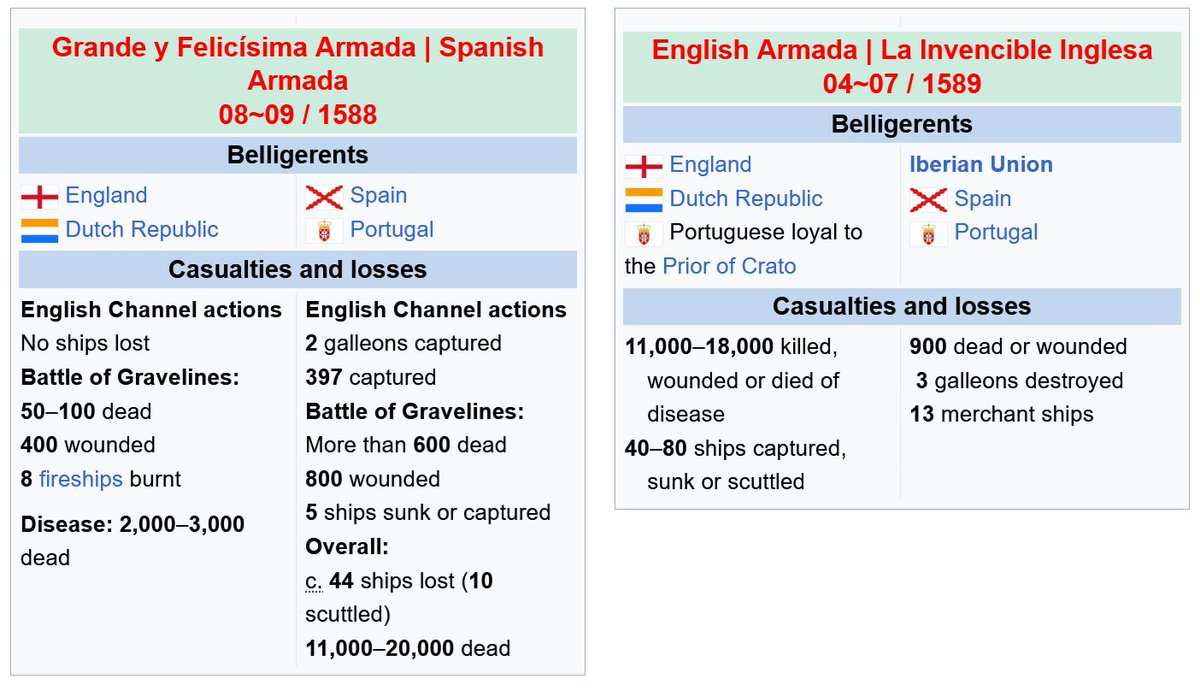This screenshot has height=691, width=1200.
Task: Open England link in English Armada box
Action: click(x=710, y=164)
